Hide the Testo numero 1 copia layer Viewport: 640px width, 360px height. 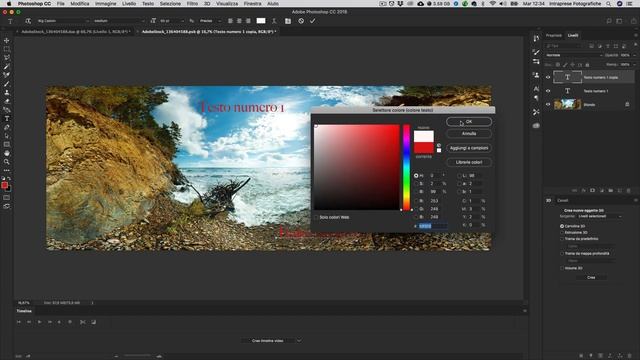[x=548, y=77]
